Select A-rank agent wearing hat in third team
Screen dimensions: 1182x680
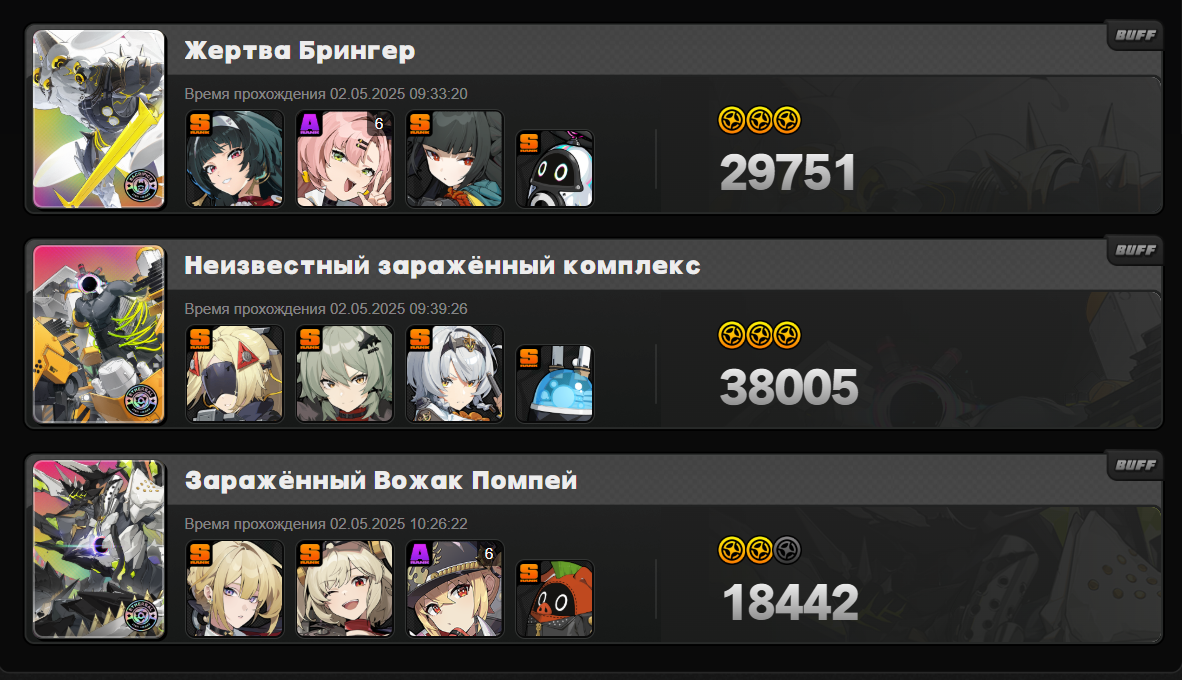(455, 589)
